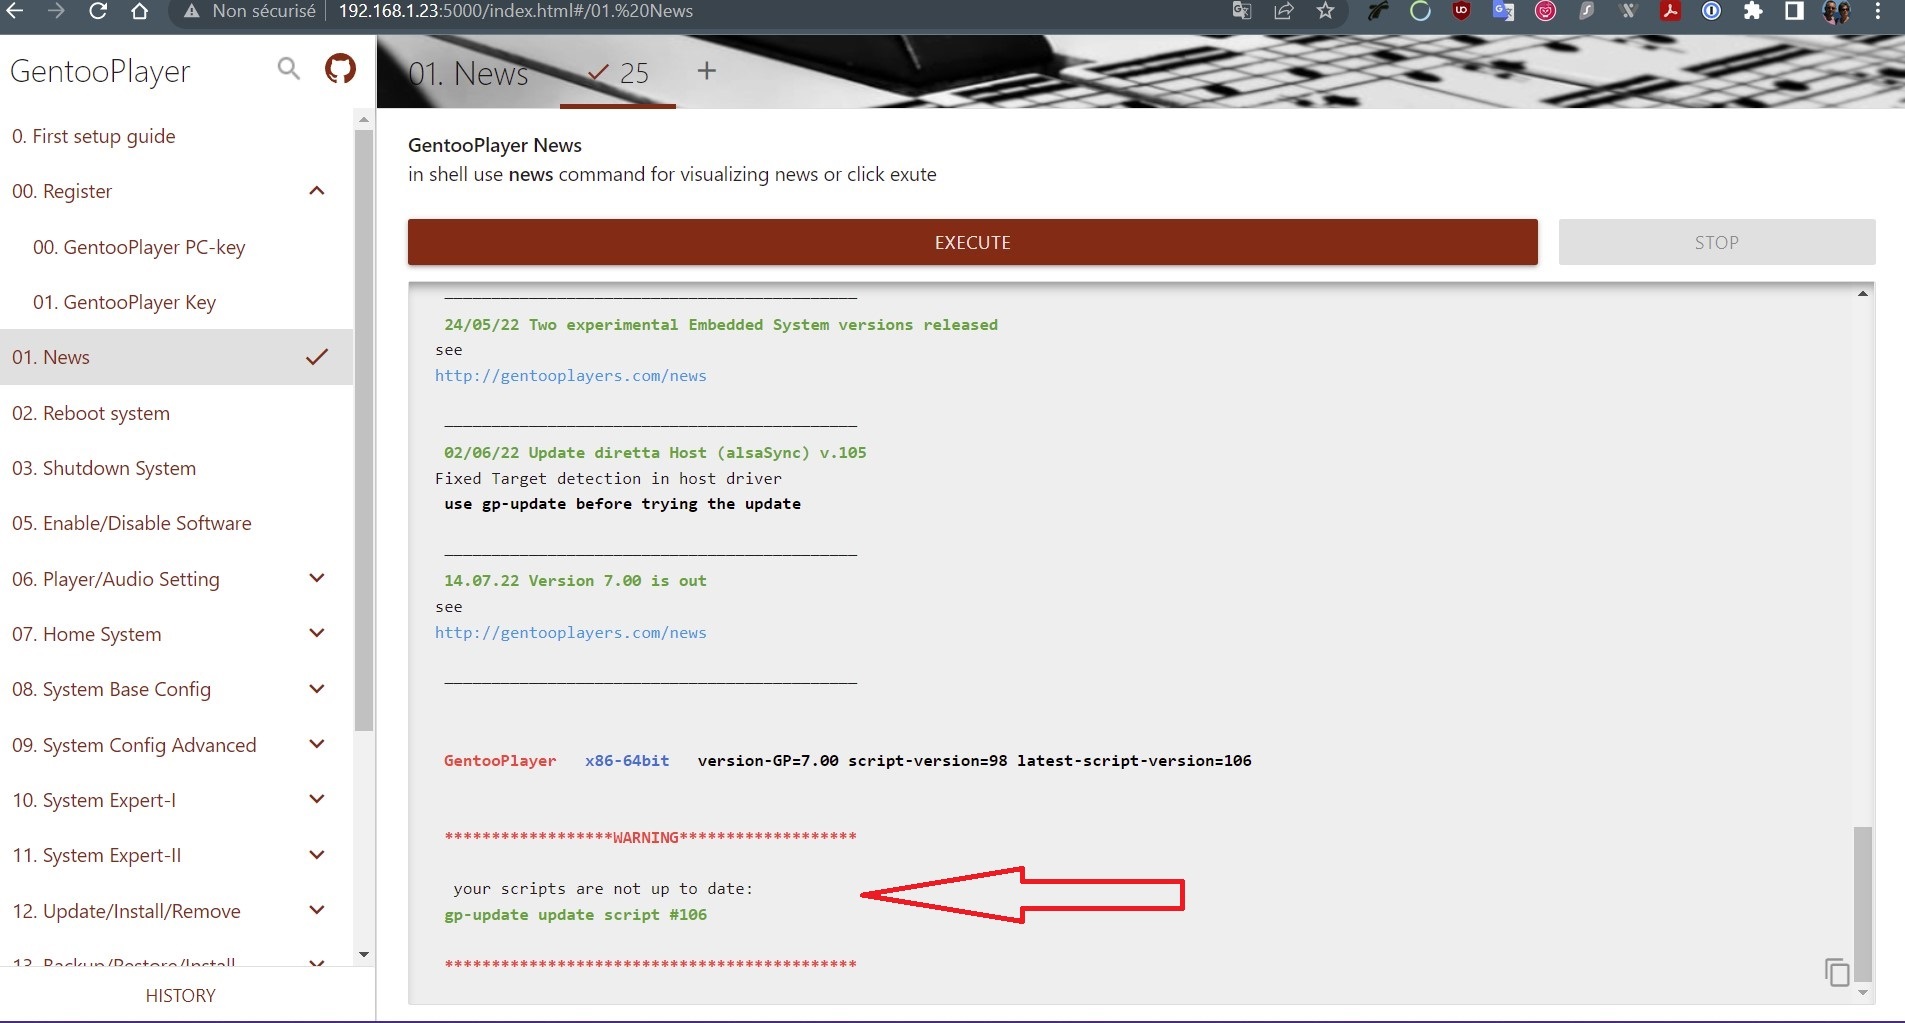1905x1023 pixels.
Task: Open 05. Enable/Disable Software
Action: pyautogui.click(x=176, y=523)
